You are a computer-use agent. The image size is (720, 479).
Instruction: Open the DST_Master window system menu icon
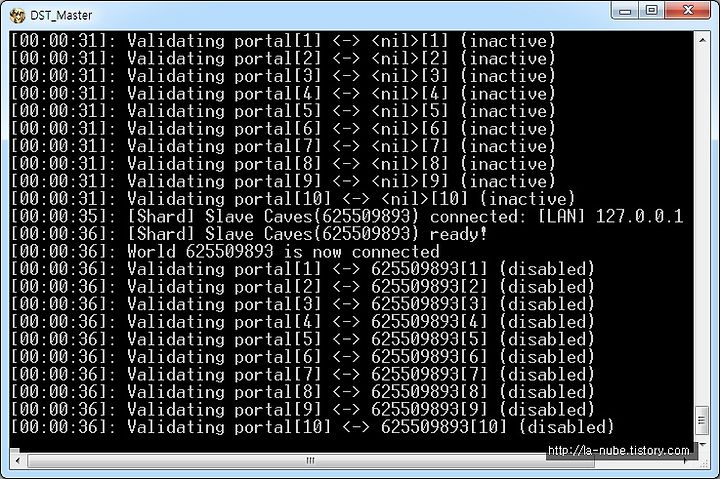pos(17,15)
